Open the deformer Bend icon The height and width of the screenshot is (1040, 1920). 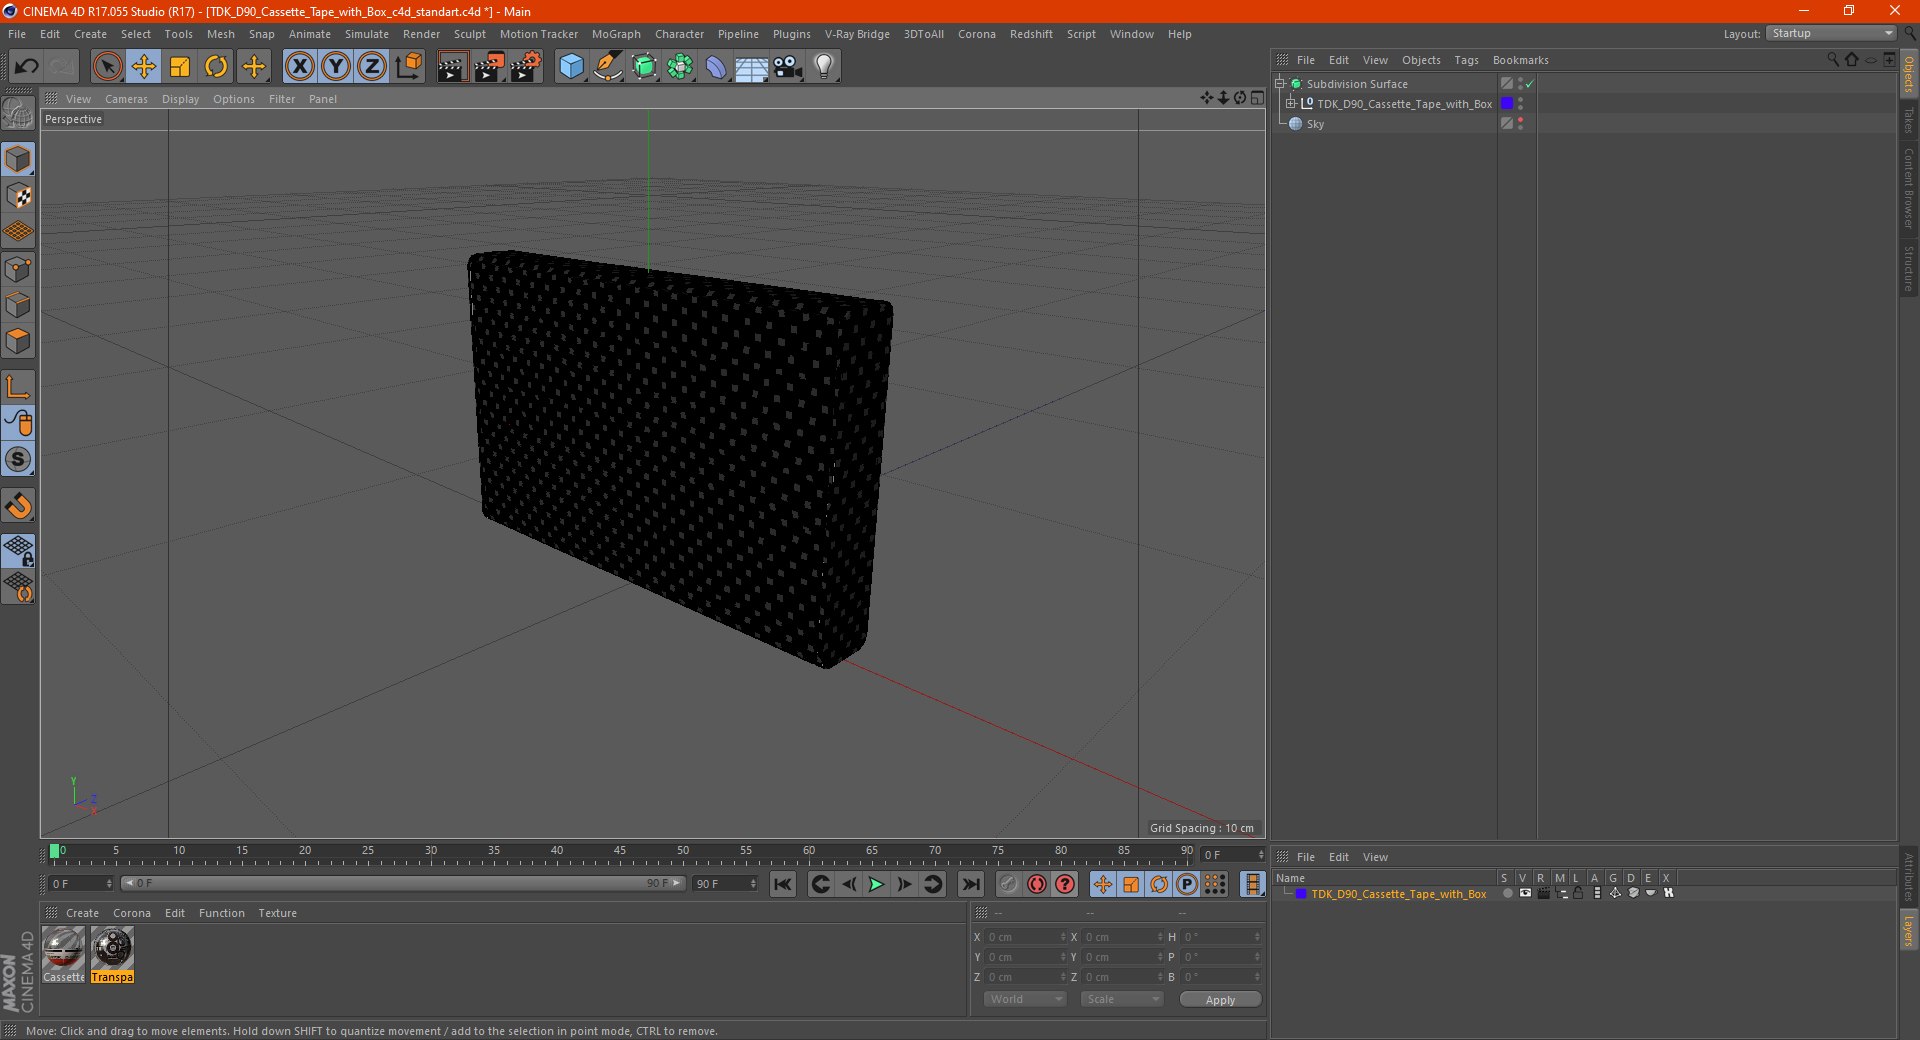point(716,67)
